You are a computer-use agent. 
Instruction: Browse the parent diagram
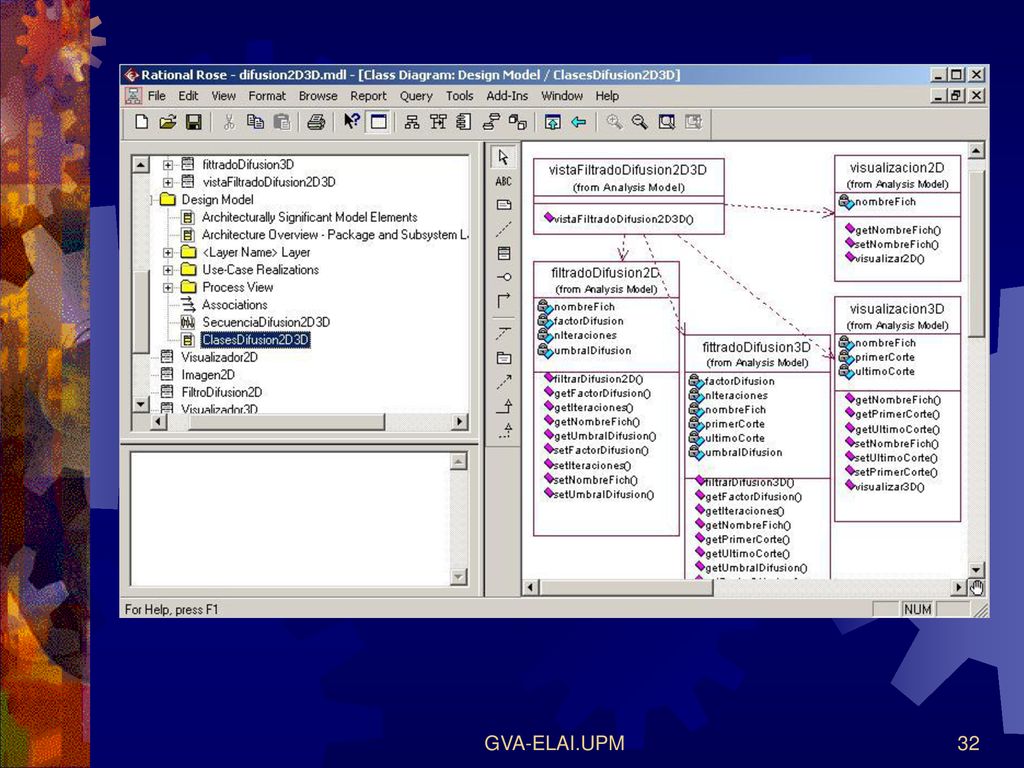pyautogui.click(x=552, y=122)
